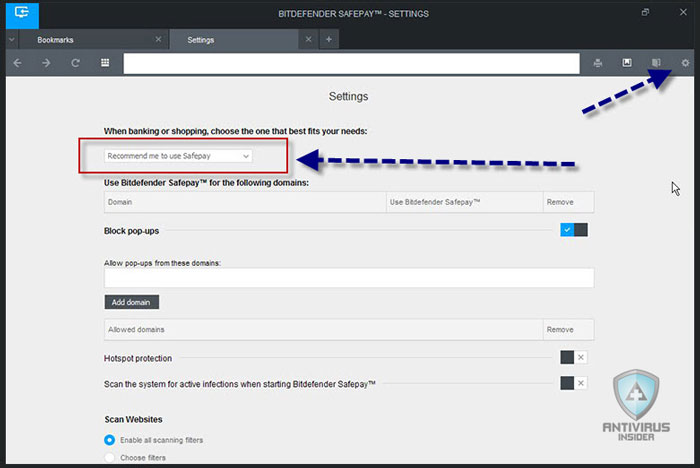Open the 'Recommend me to use Safepay' dropdown
700x468 pixels.
point(178,156)
